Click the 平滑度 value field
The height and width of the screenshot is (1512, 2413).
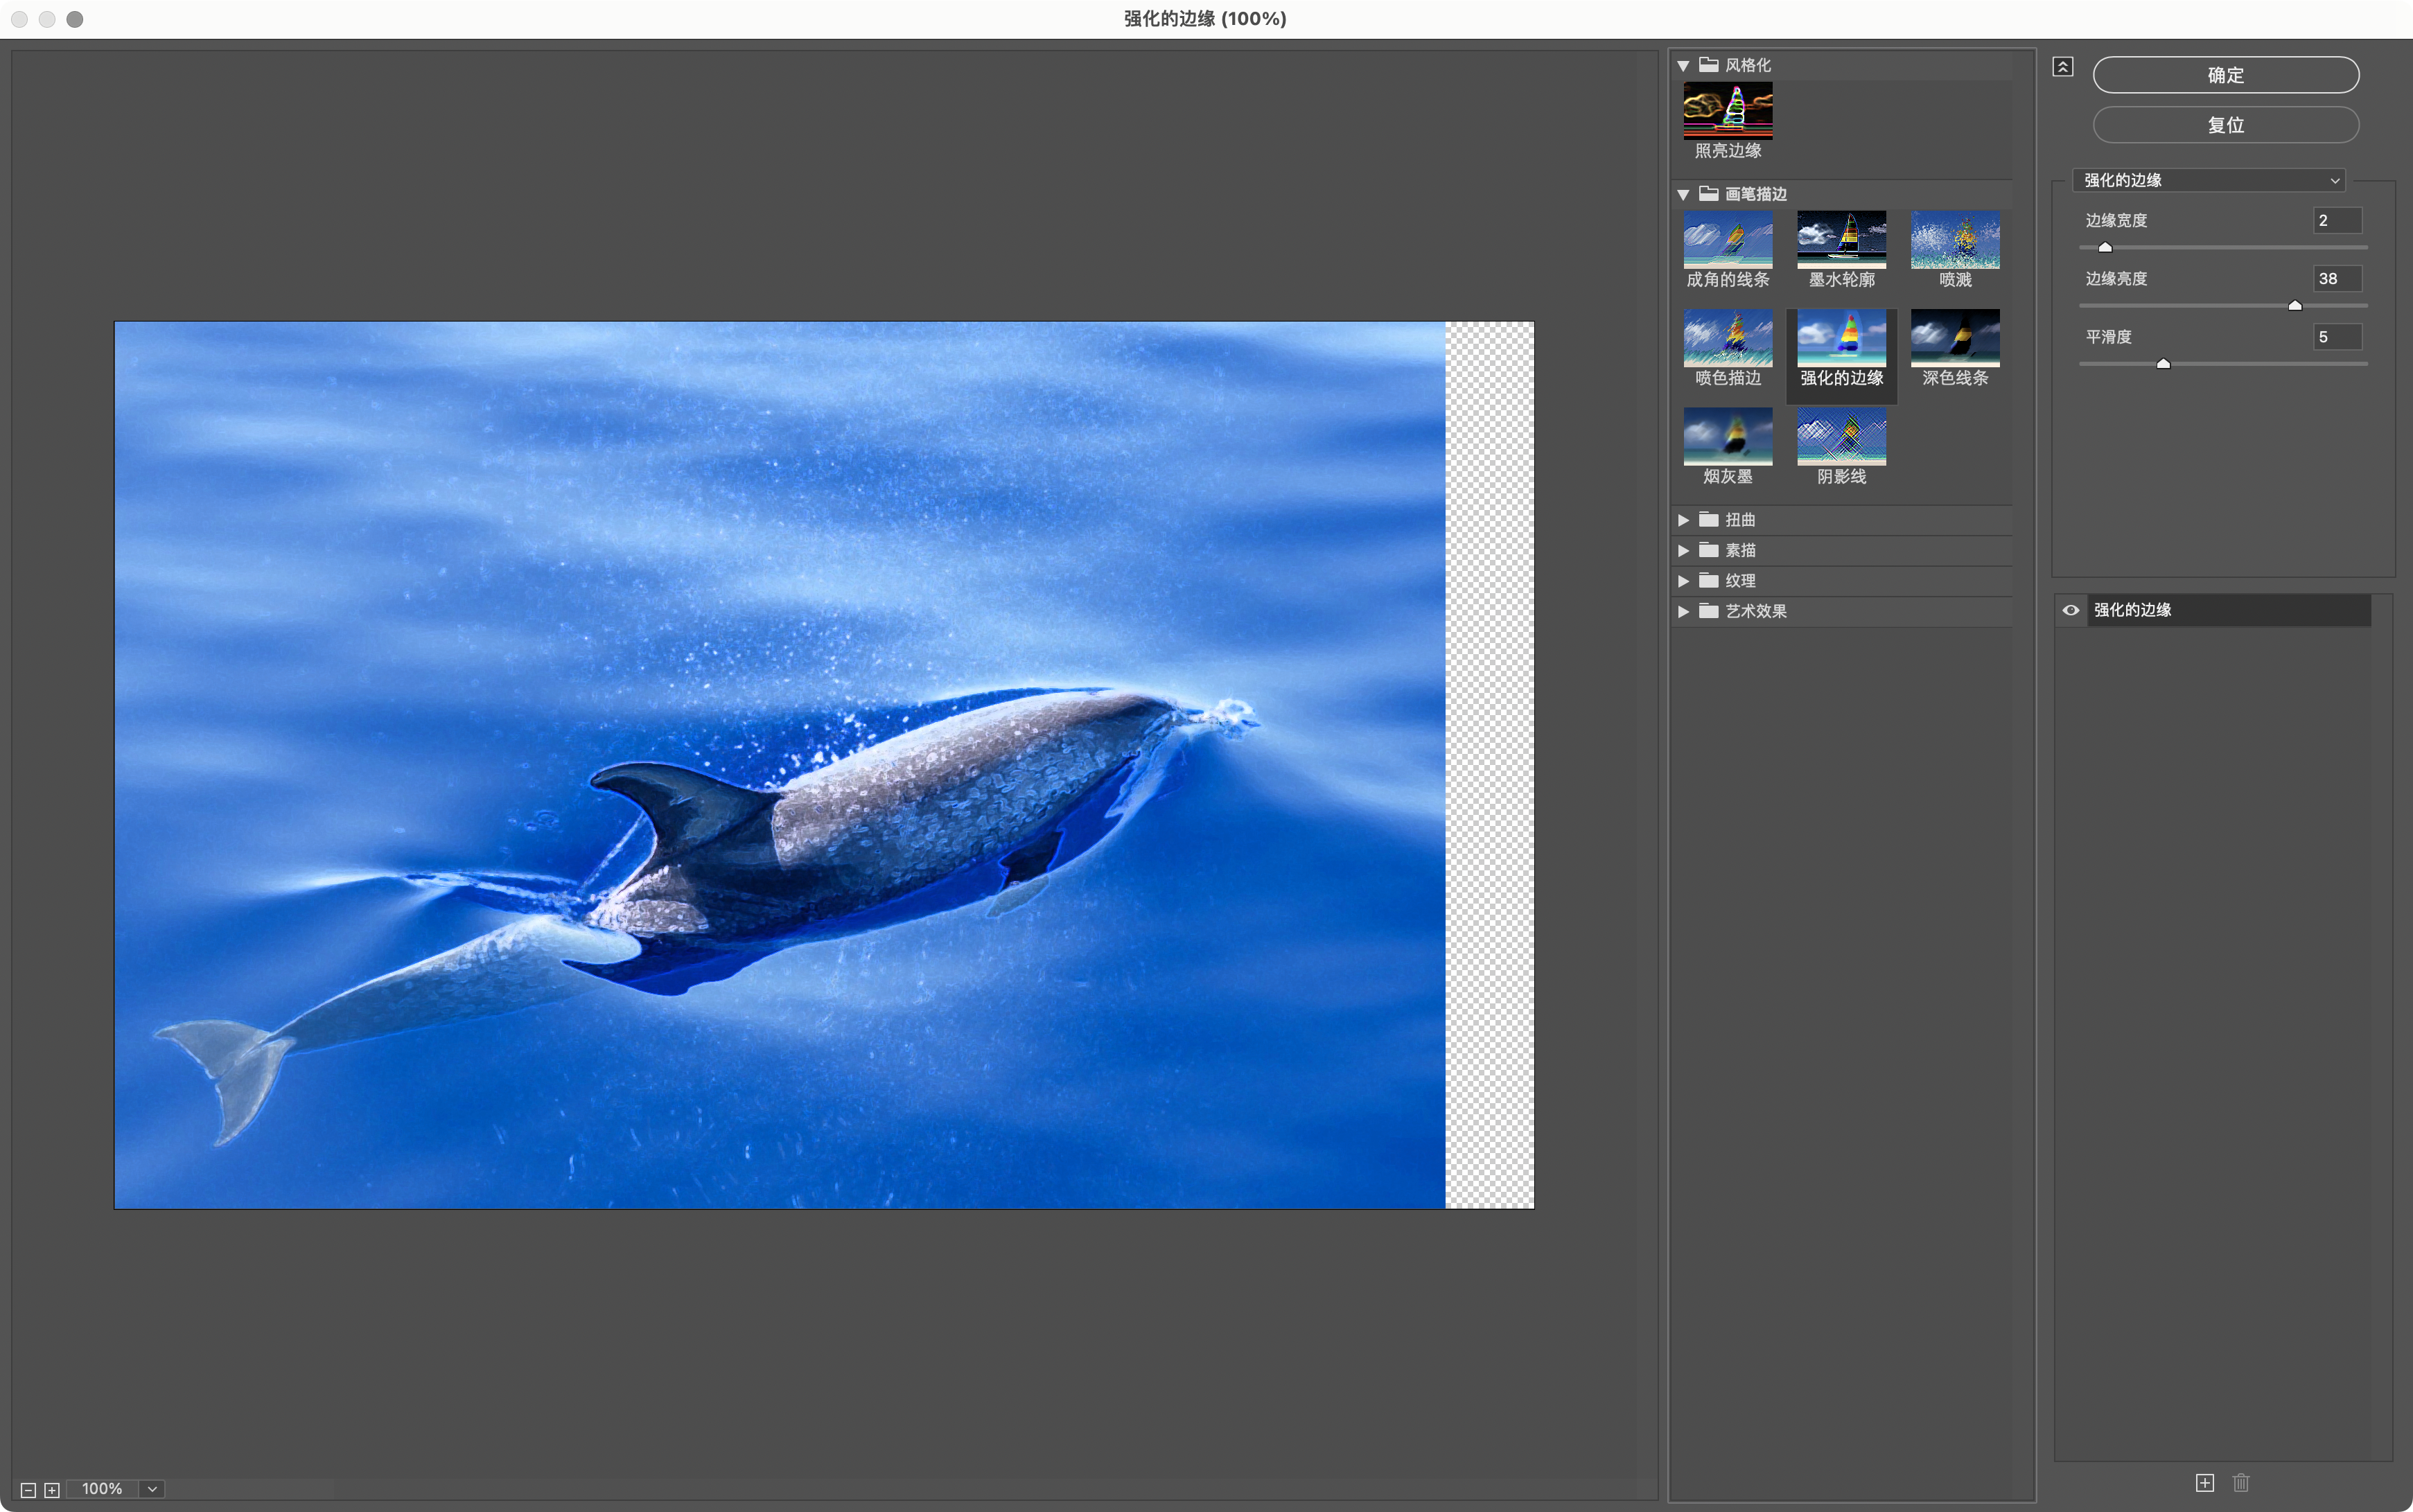[2337, 337]
